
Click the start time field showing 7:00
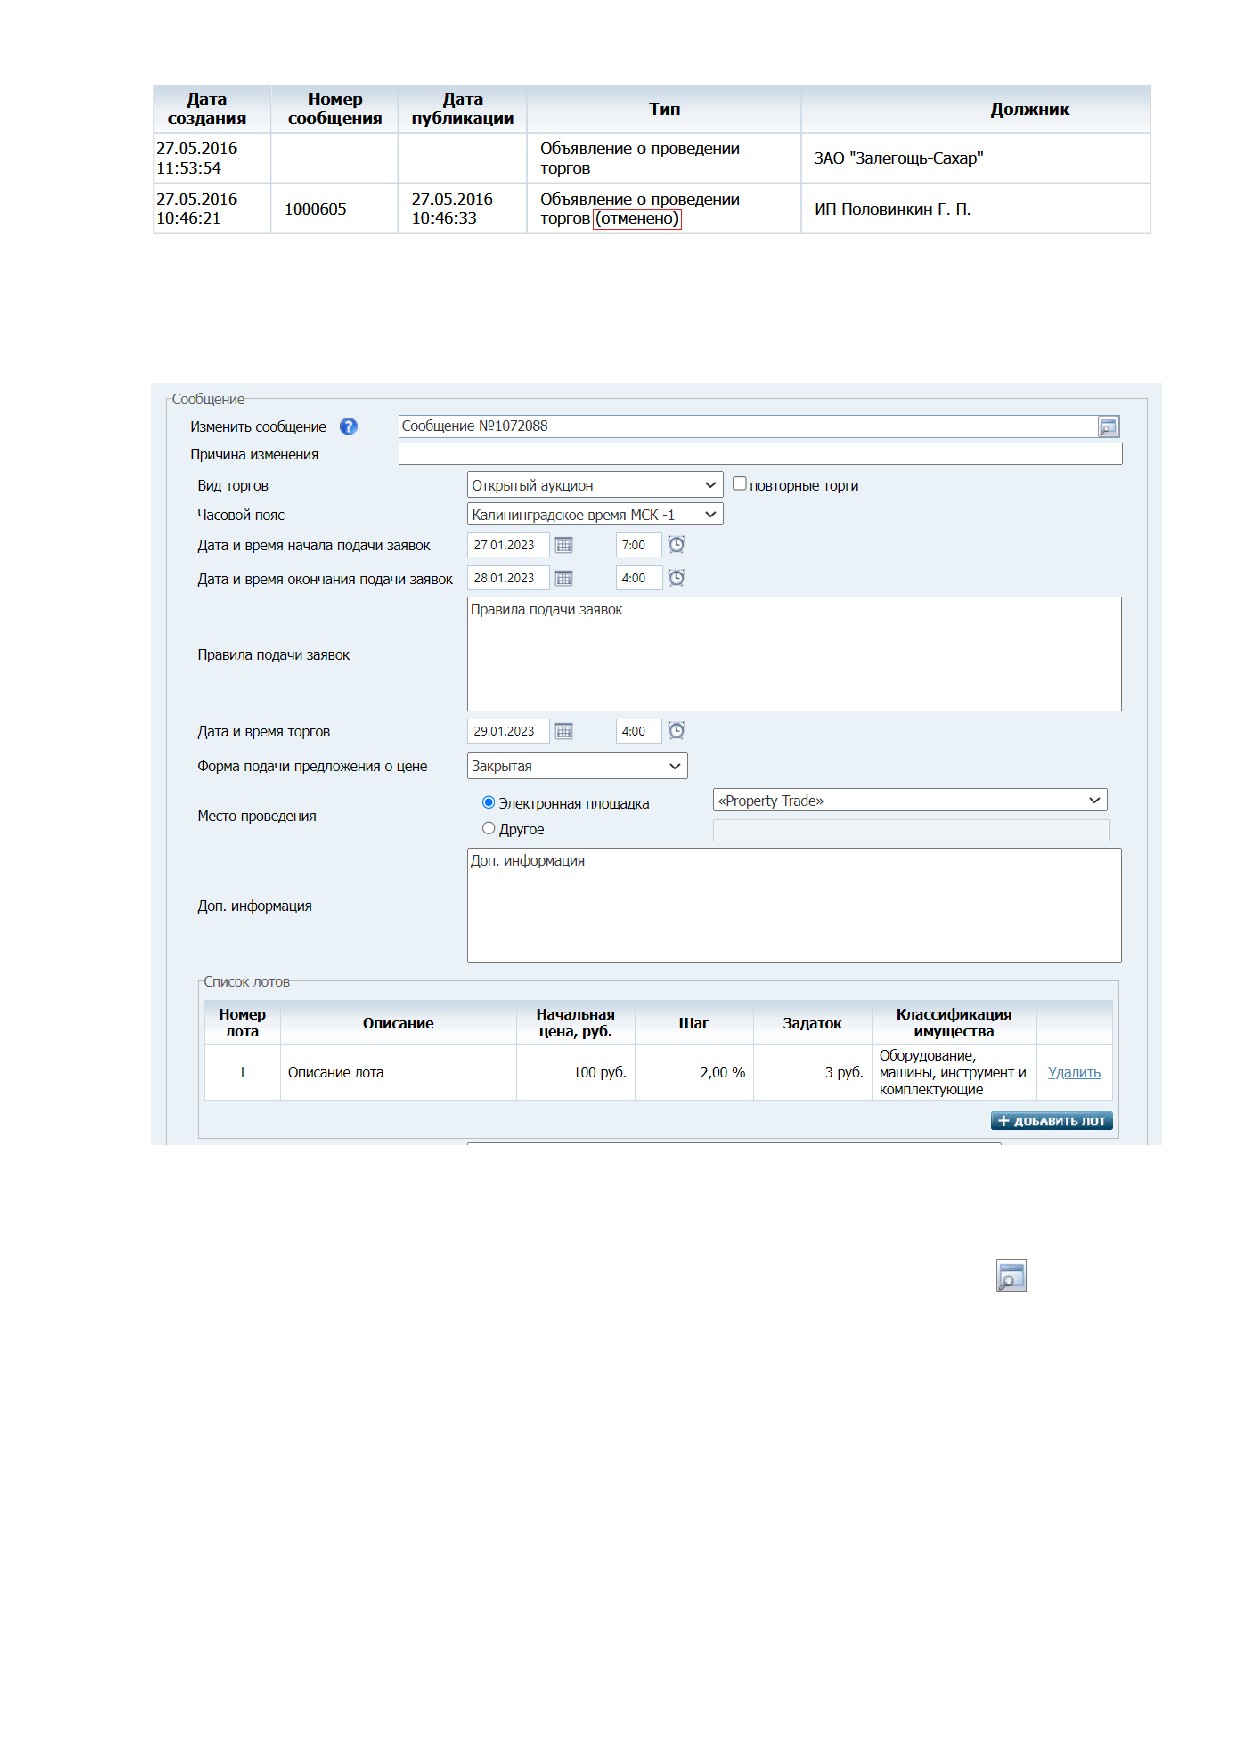pos(638,545)
